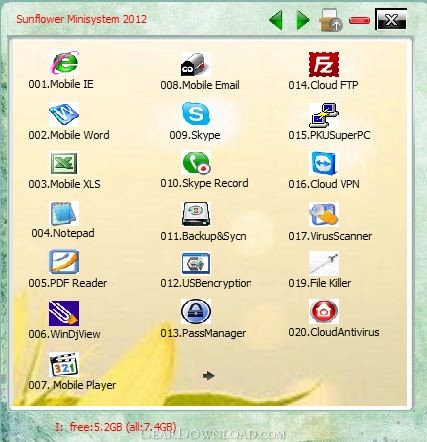Click the '017.VirusScanner' label
Viewport: 427px width, 442px height.
[x=330, y=236]
